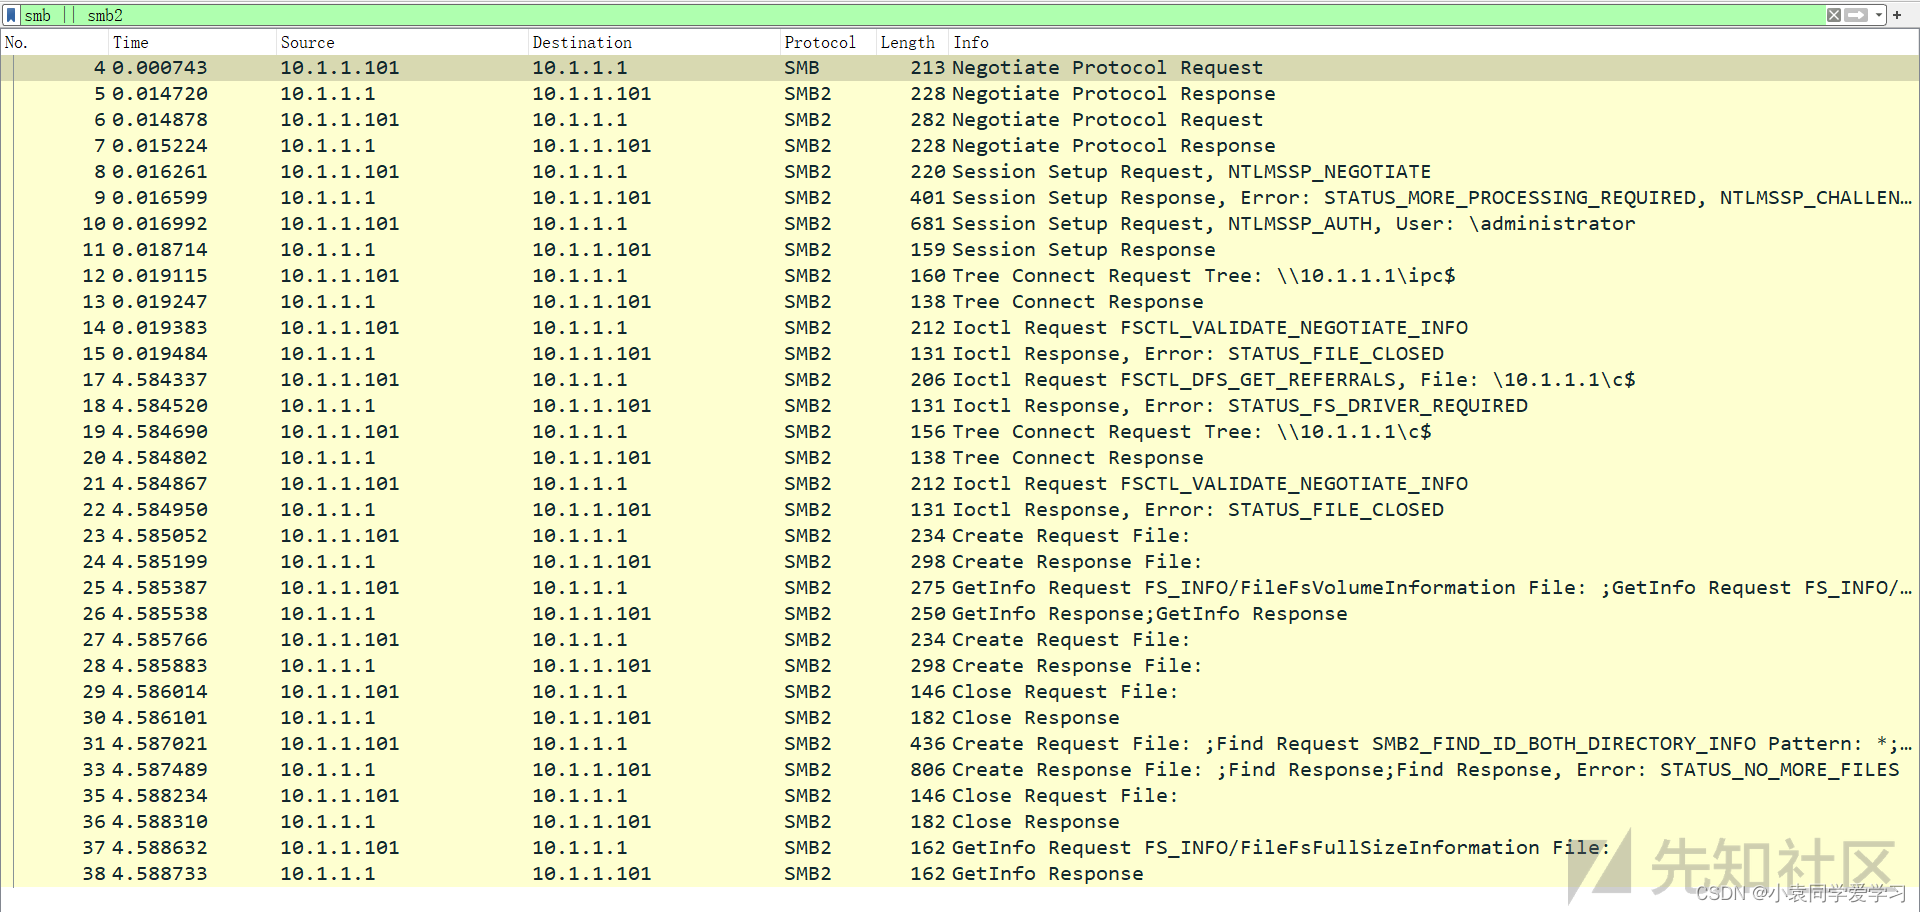Select packet 13 Tree Connect Response
Viewport: 1920px width, 912px height.
pyautogui.click(x=960, y=302)
